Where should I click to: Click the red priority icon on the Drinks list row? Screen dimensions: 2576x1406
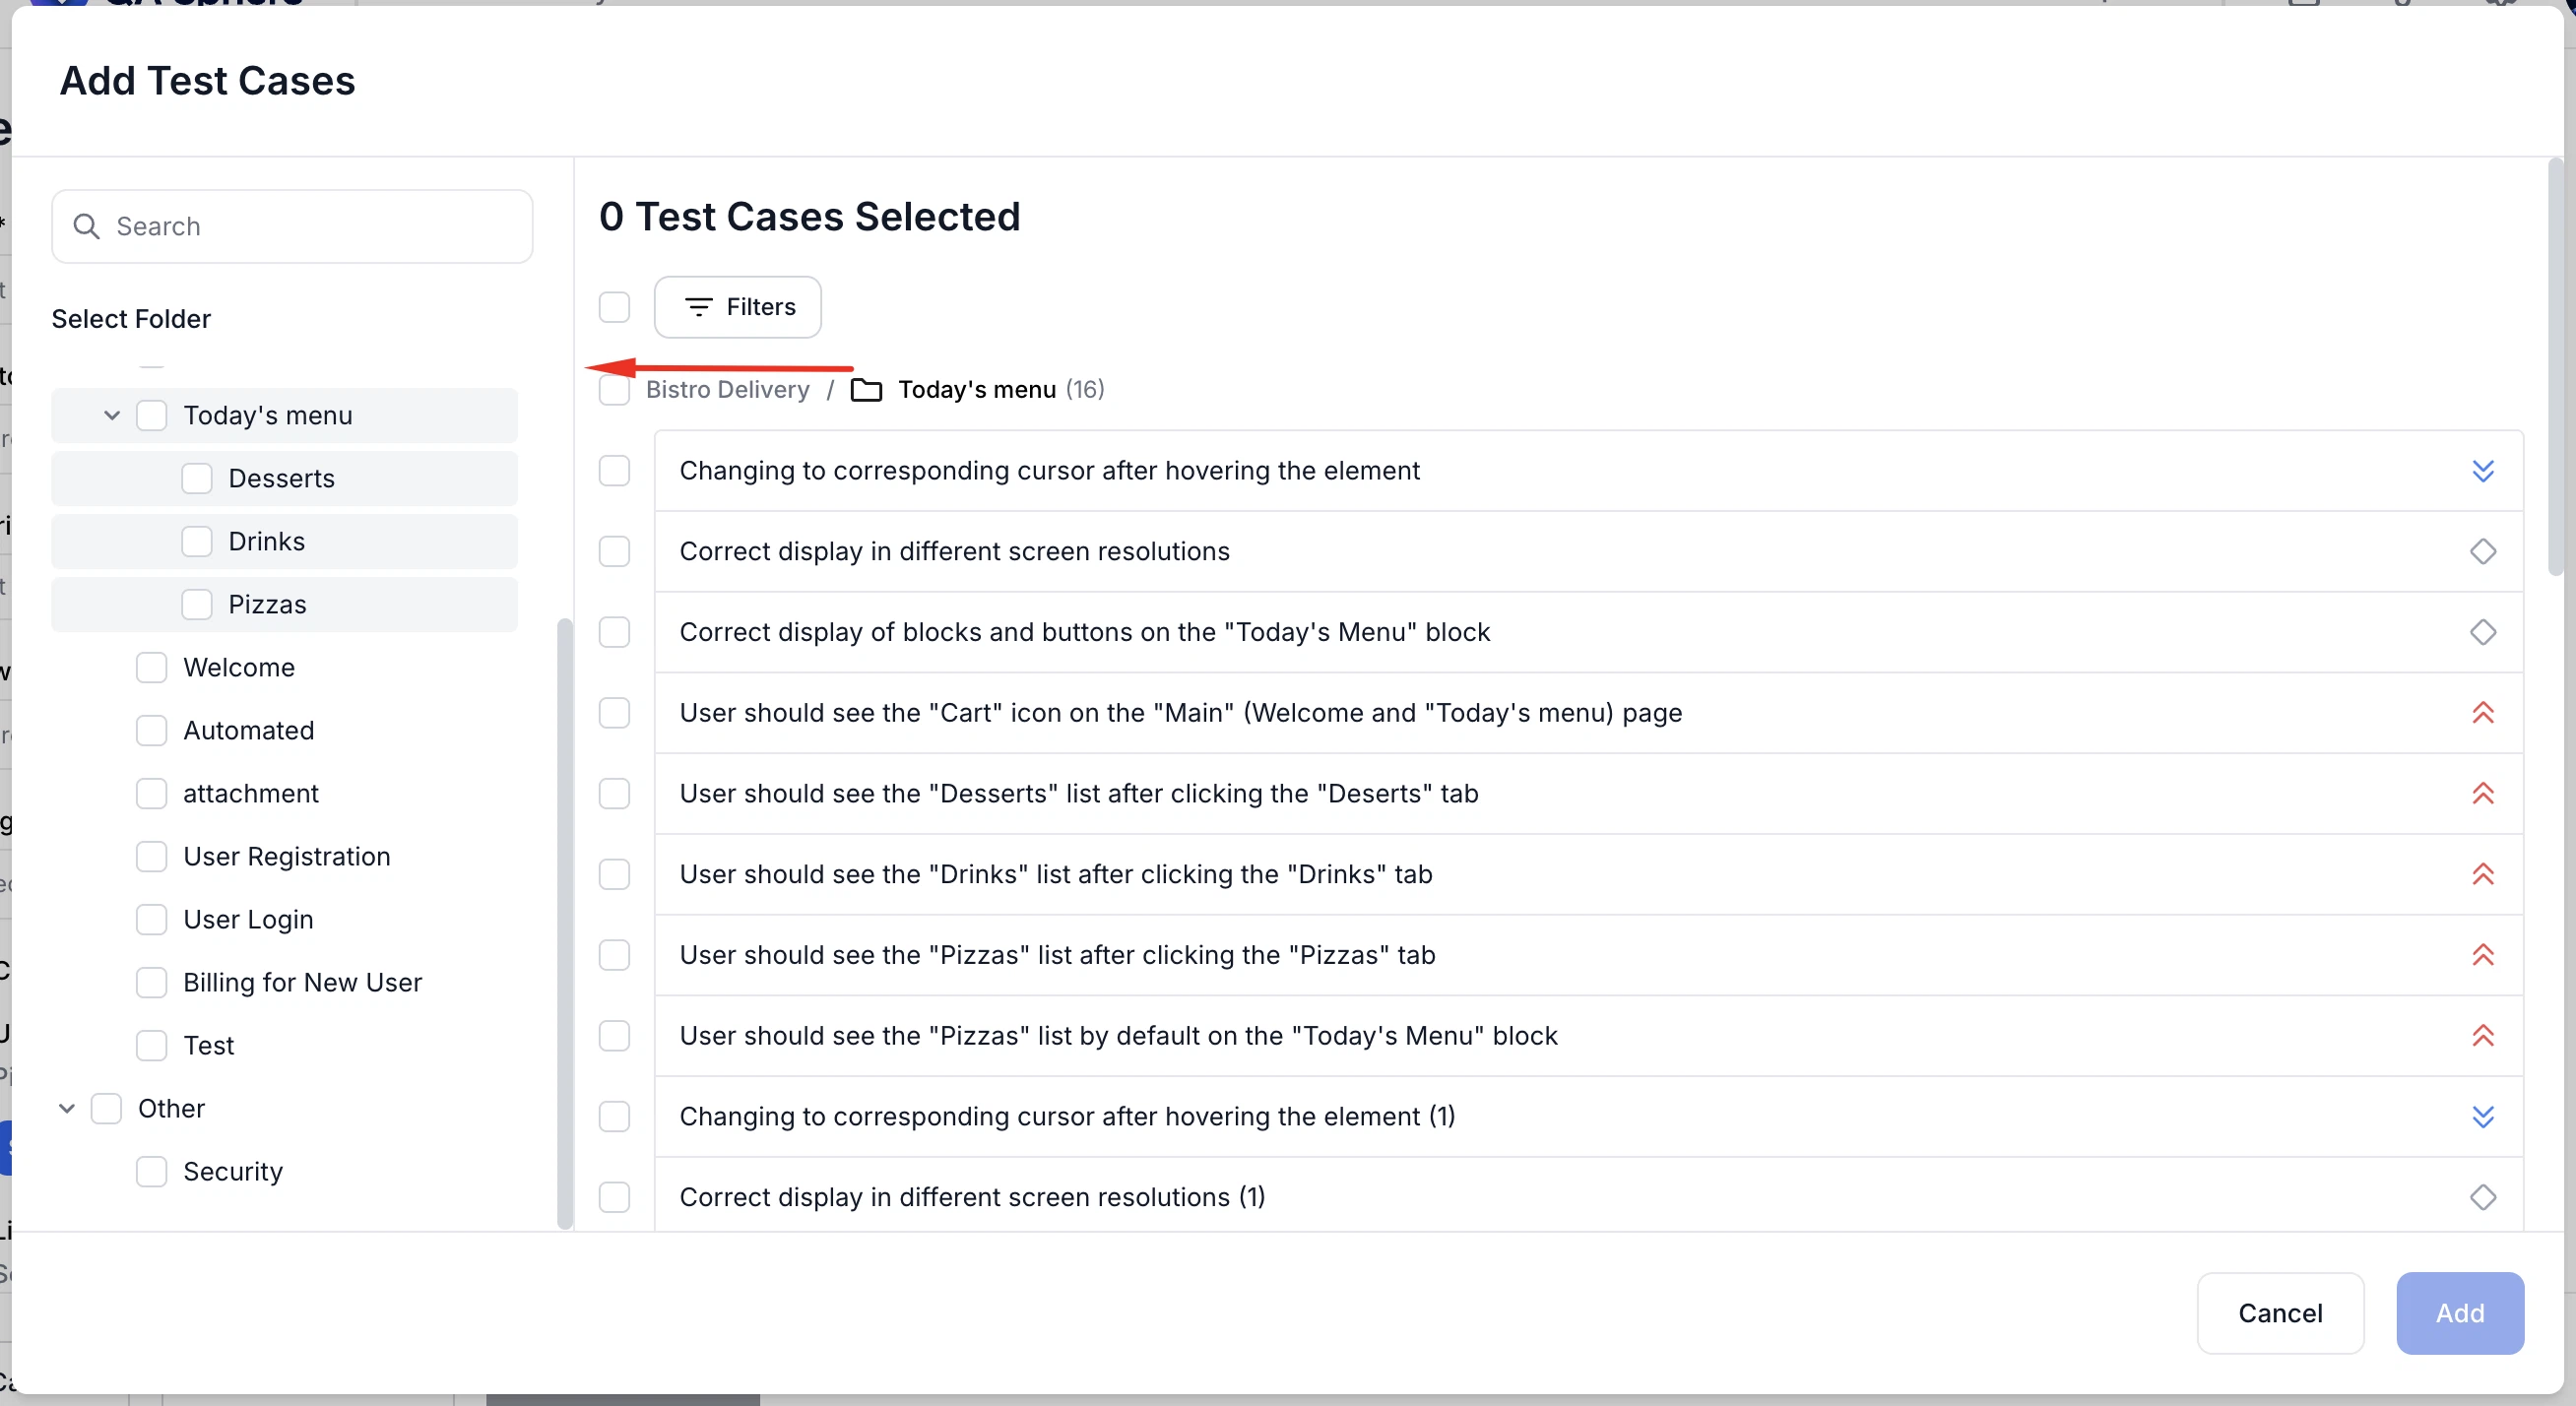click(x=2484, y=874)
